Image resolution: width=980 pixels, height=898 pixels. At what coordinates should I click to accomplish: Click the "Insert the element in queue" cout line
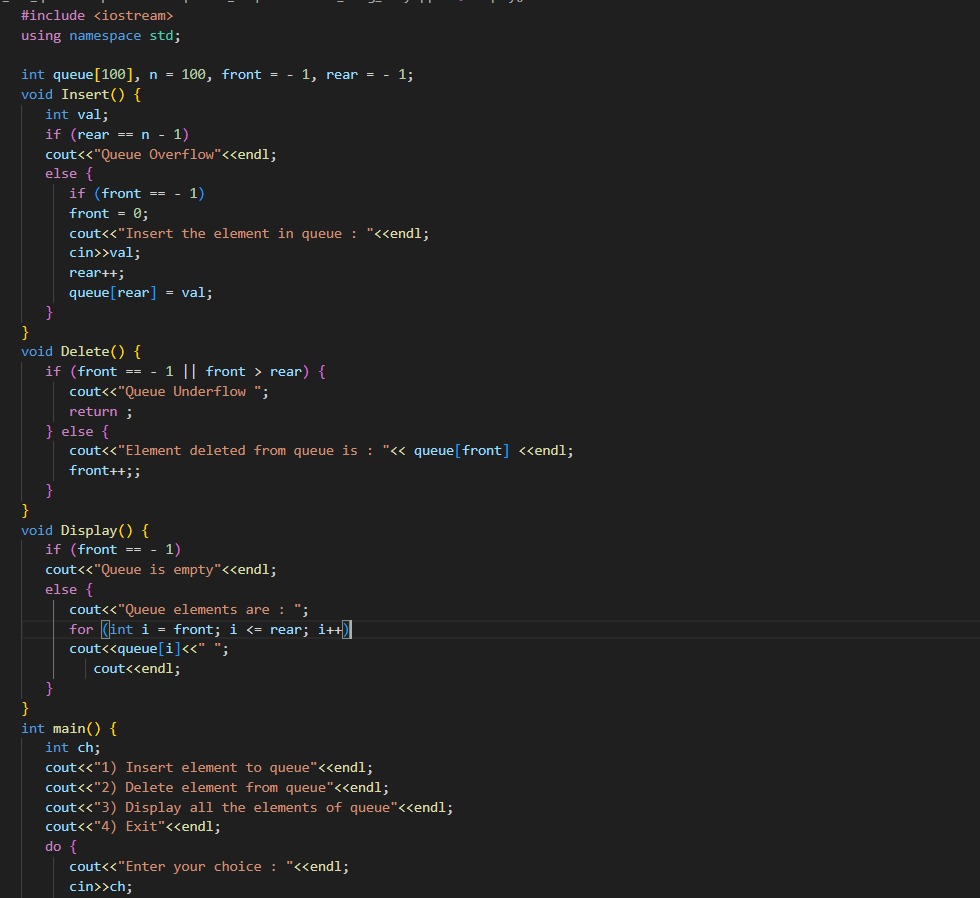(249, 234)
